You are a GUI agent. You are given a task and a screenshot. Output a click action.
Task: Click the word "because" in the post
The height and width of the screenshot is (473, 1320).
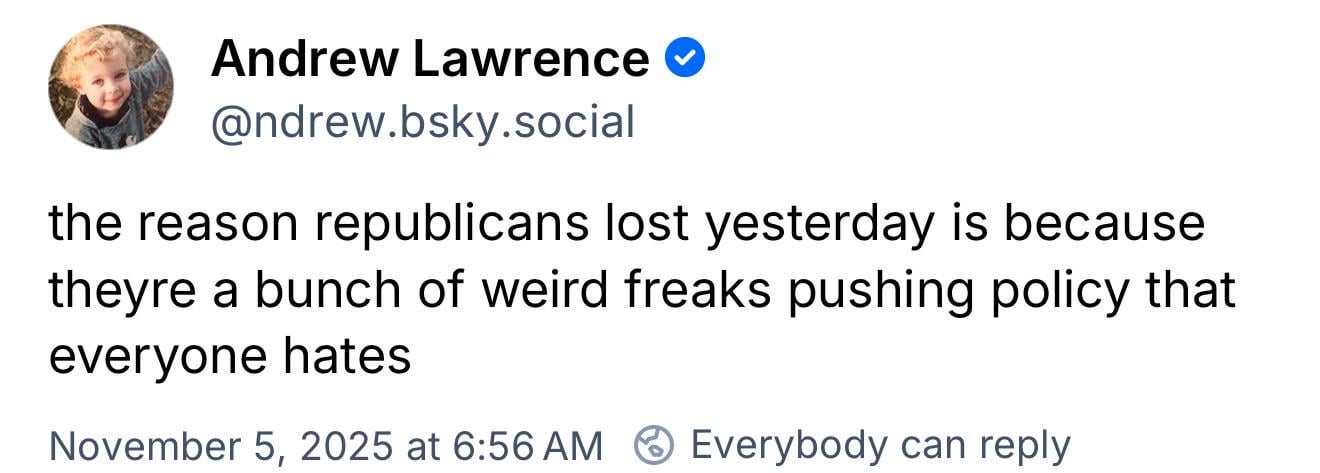tap(1104, 224)
